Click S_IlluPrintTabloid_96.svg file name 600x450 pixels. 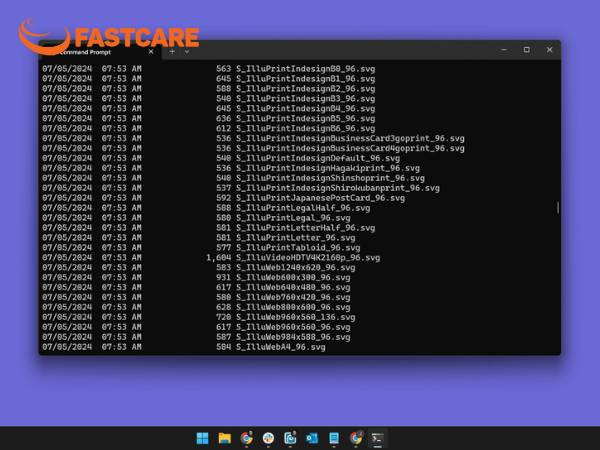click(x=298, y=248)
